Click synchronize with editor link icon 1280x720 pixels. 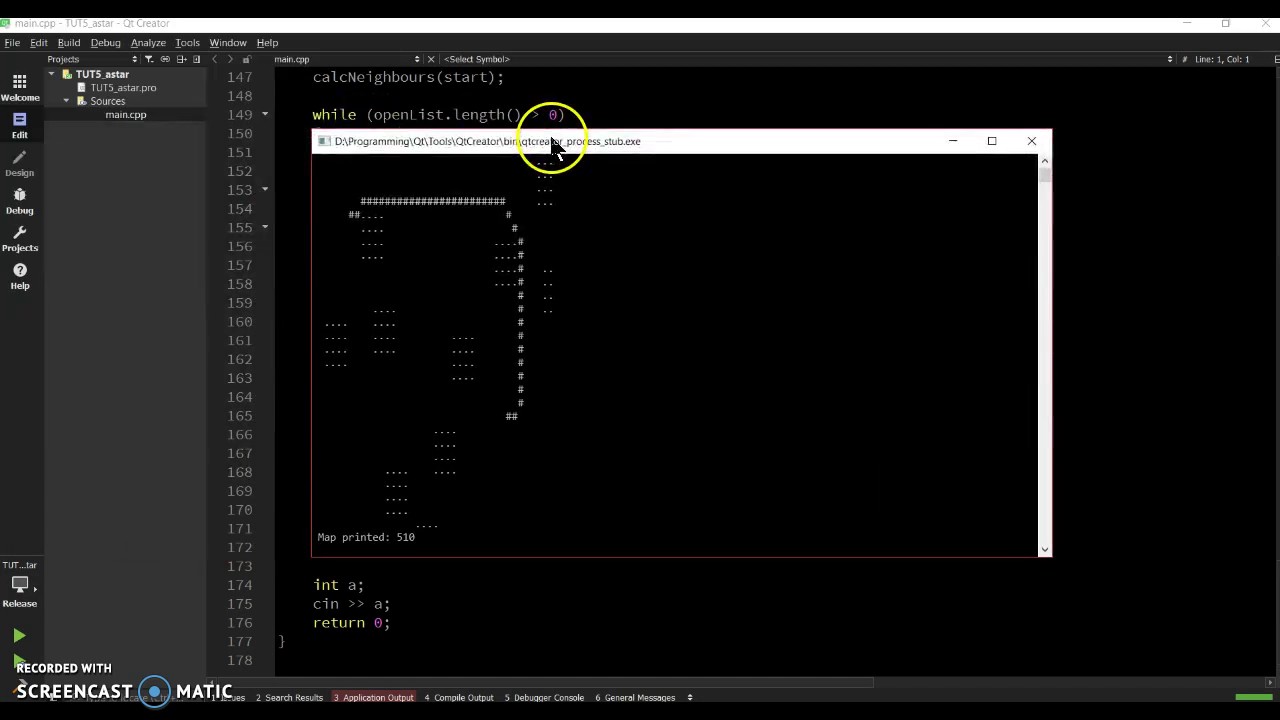point(165,59)
